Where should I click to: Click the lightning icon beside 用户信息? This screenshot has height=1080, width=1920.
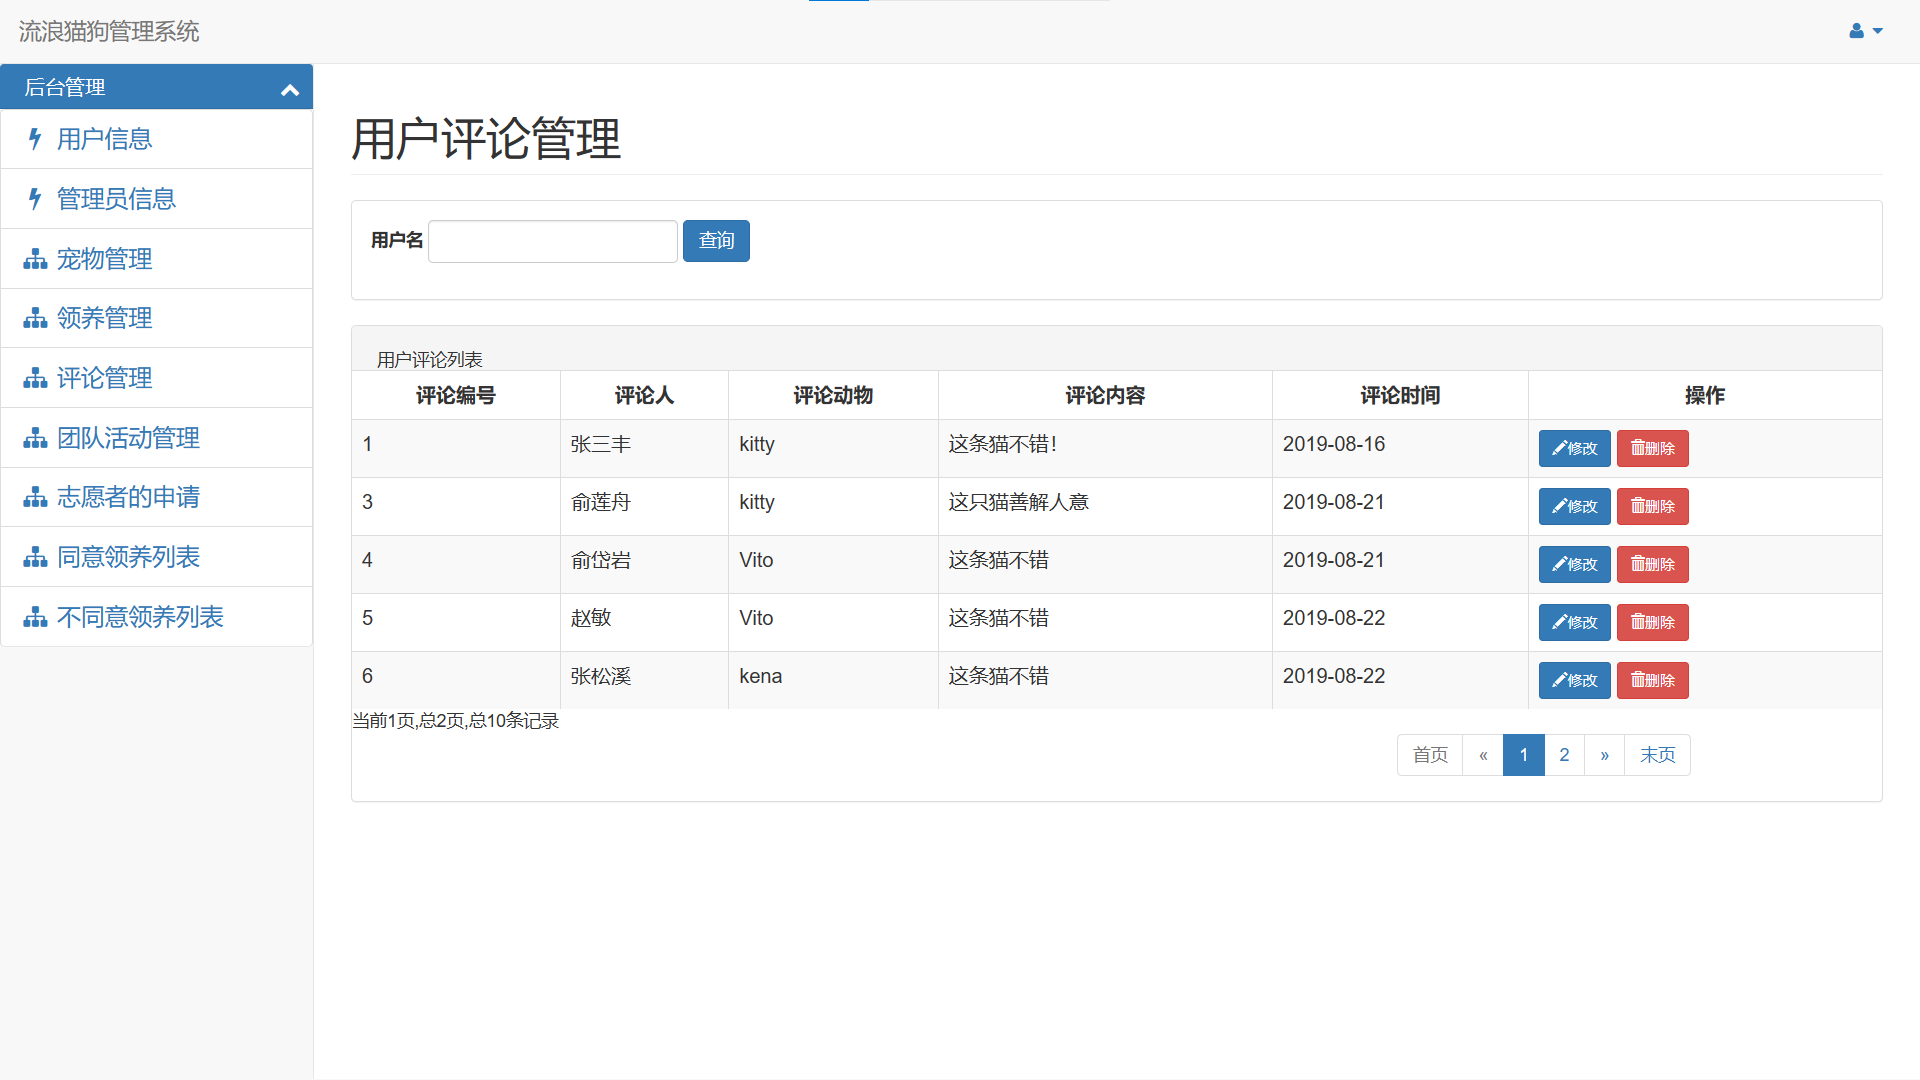(35, 139)
